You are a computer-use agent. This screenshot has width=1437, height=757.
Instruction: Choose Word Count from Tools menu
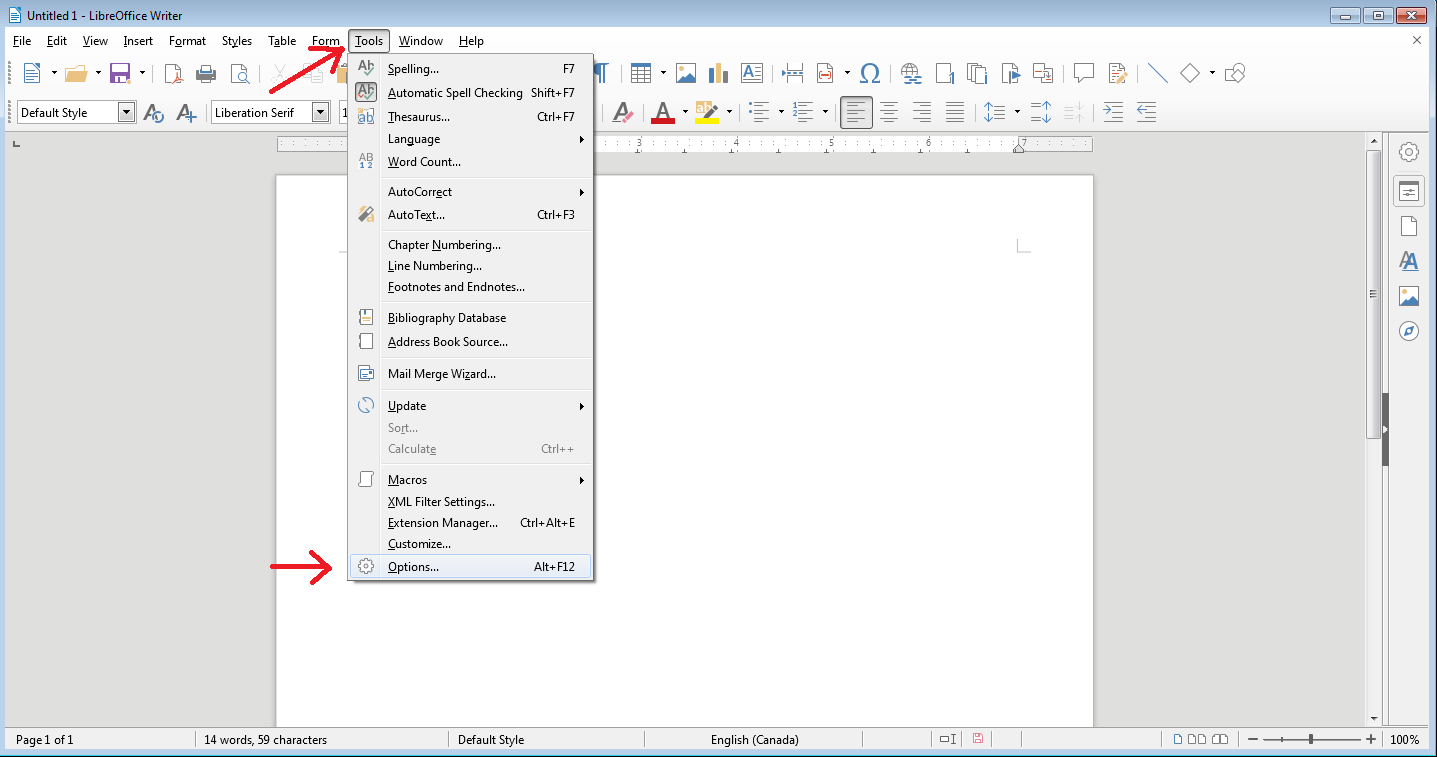471,162
